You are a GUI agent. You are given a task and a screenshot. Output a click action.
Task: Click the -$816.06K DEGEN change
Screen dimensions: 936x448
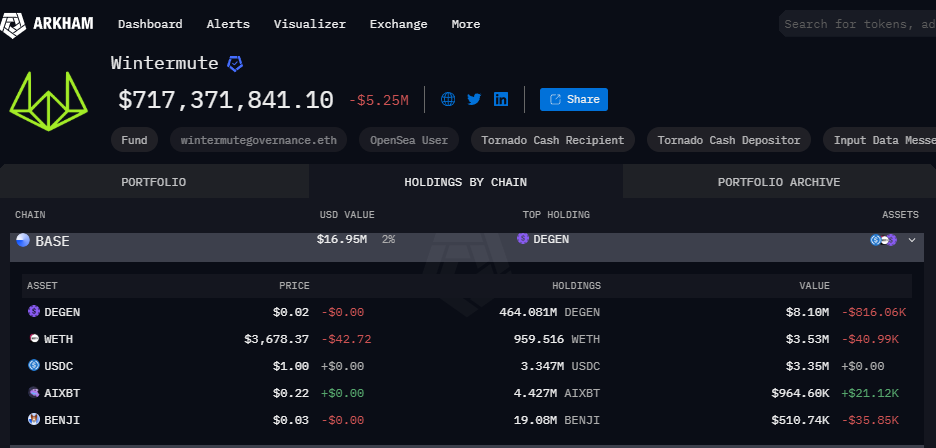pos(874,312)
